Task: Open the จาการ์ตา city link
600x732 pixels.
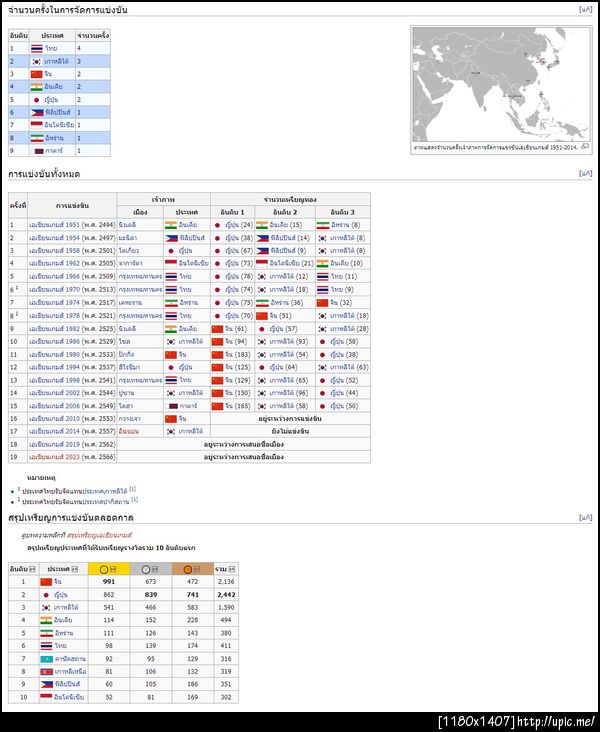Action: pos(130,263)
